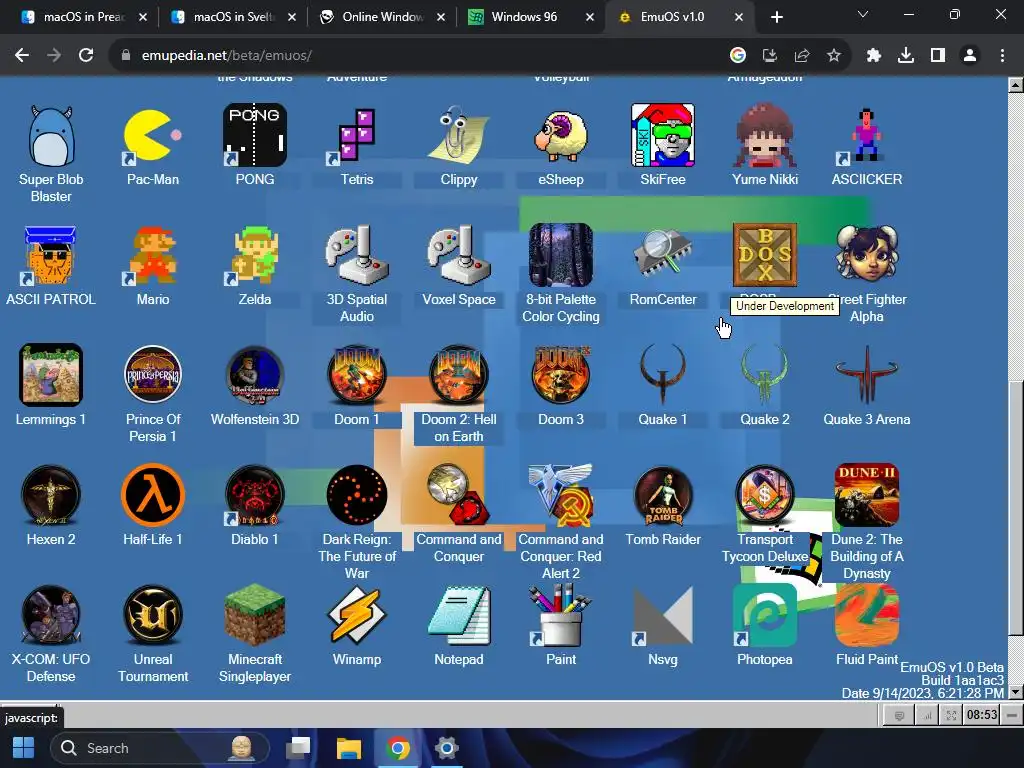Bookmark this page with the star
Viewport: 1024px width, 768px height.
pos(833,56)
